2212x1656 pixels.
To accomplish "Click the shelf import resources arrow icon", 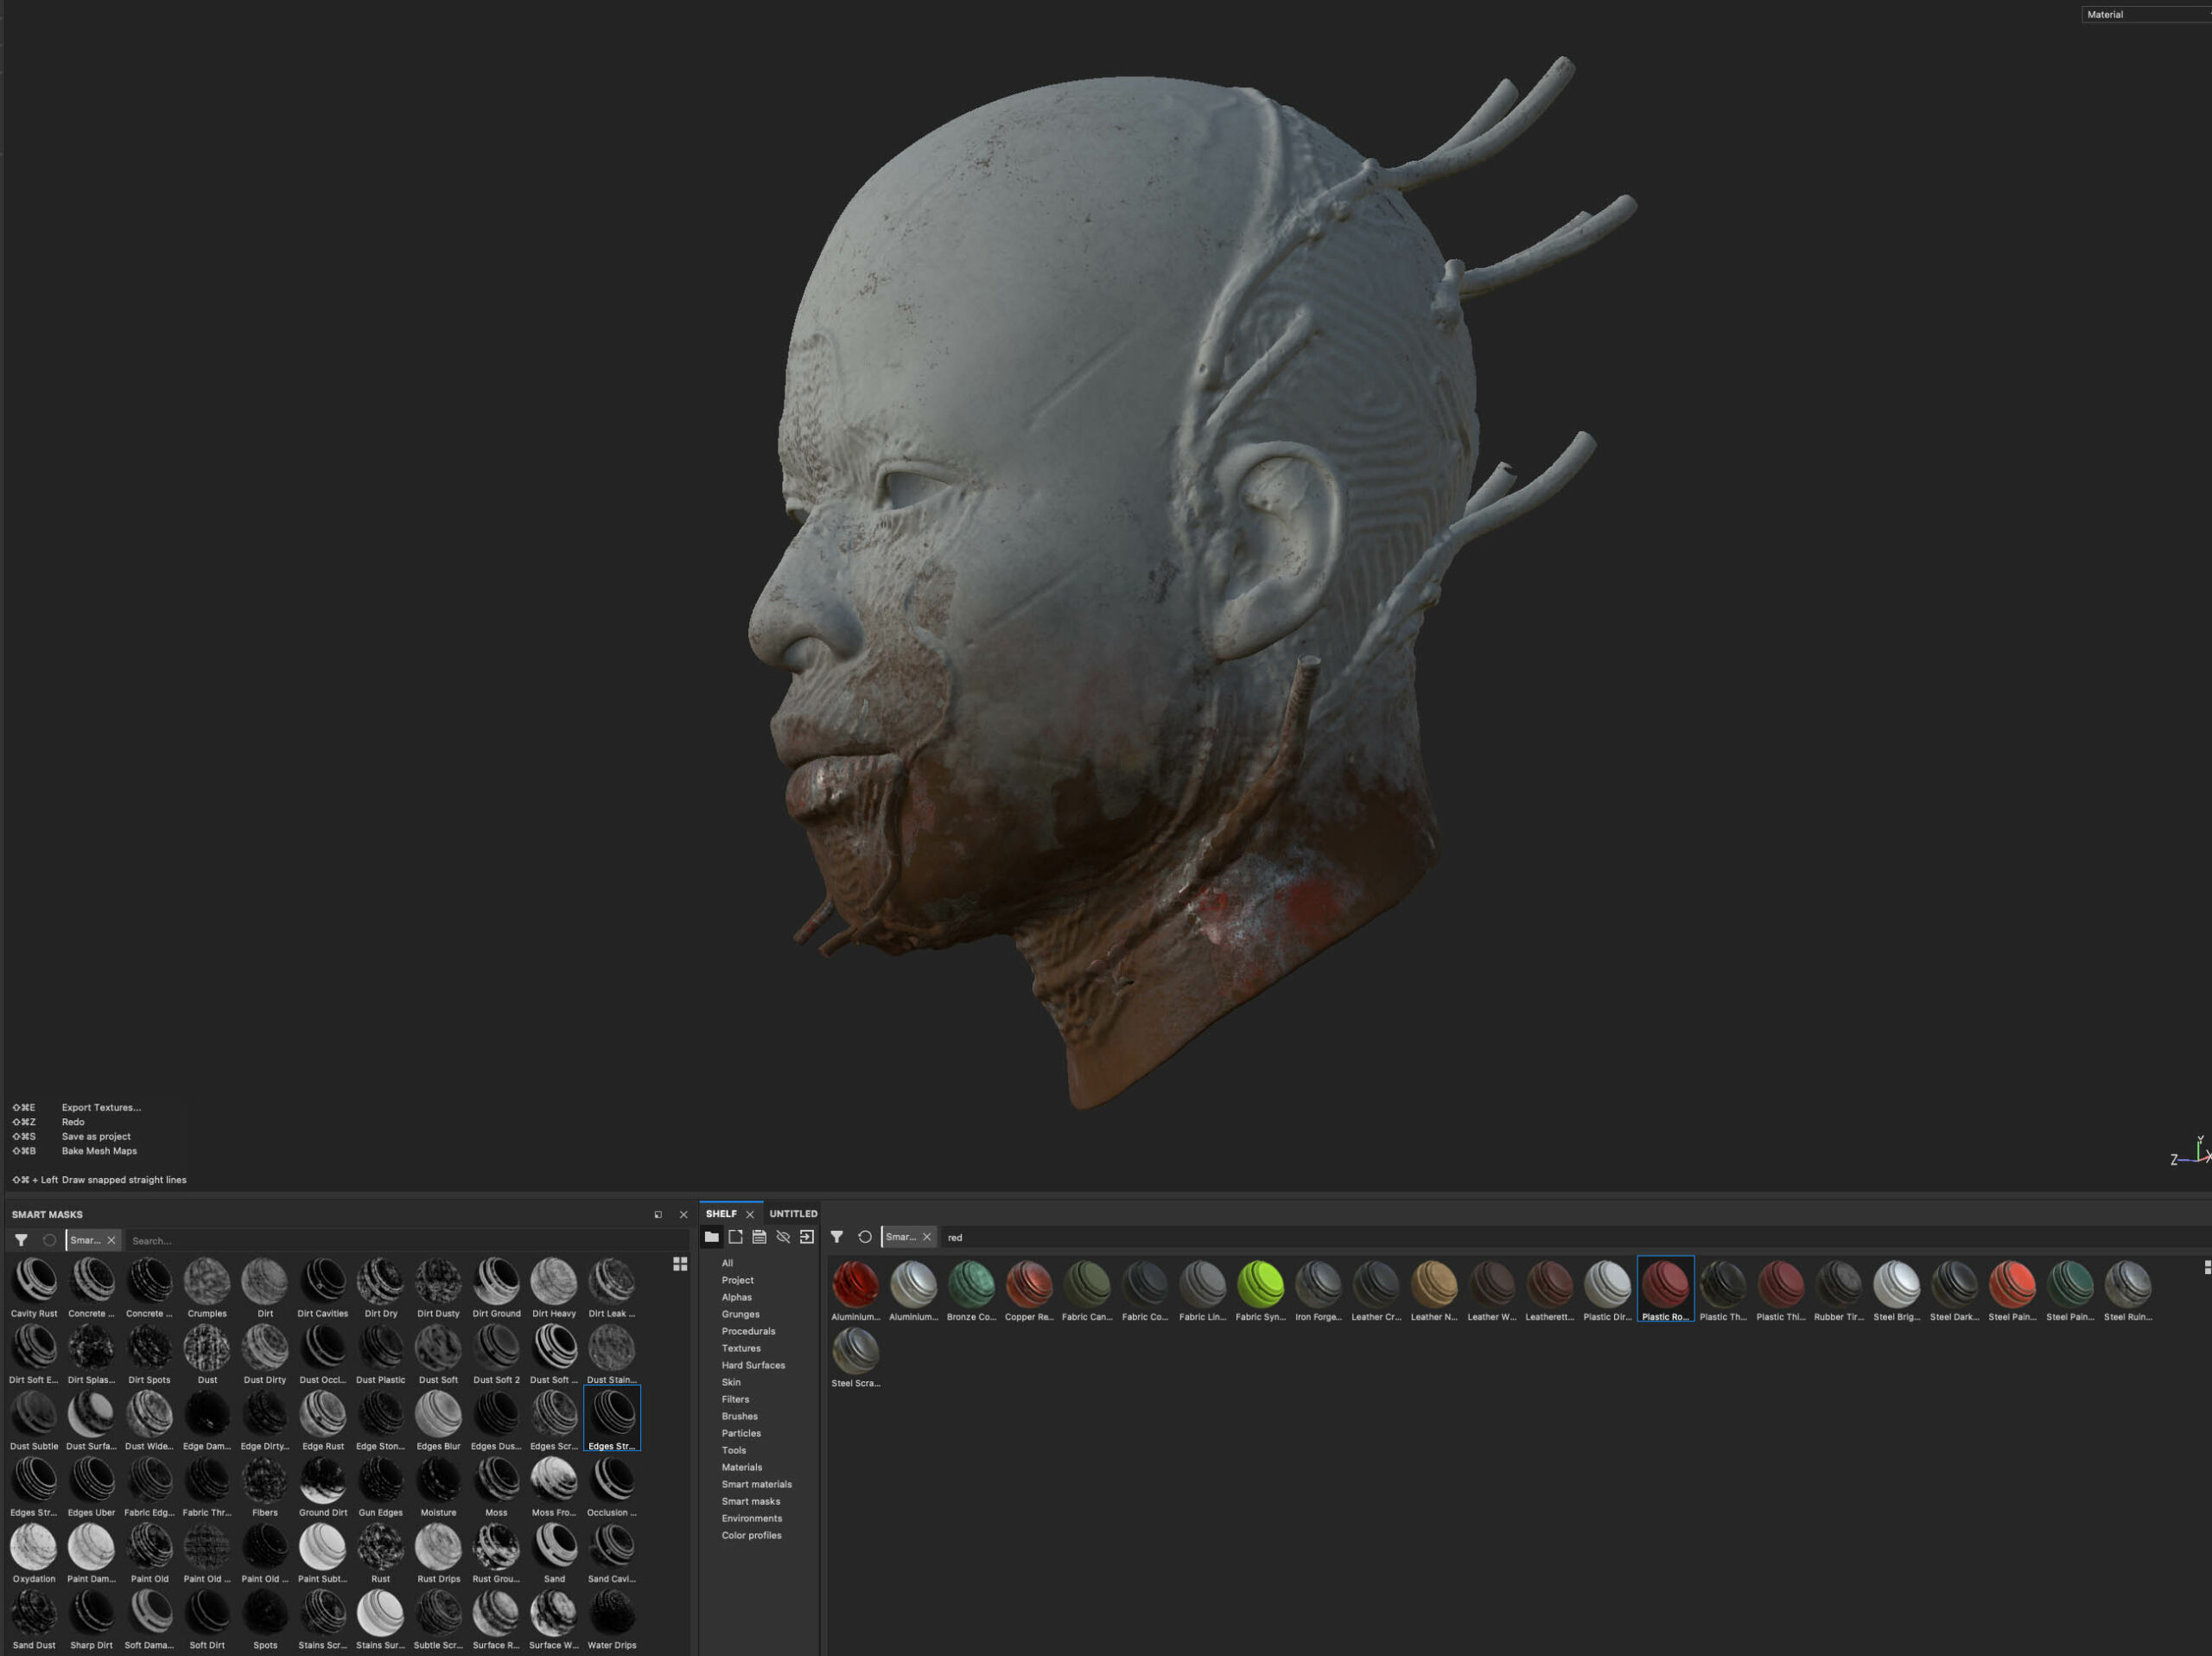I will (x=807, y=1237).
